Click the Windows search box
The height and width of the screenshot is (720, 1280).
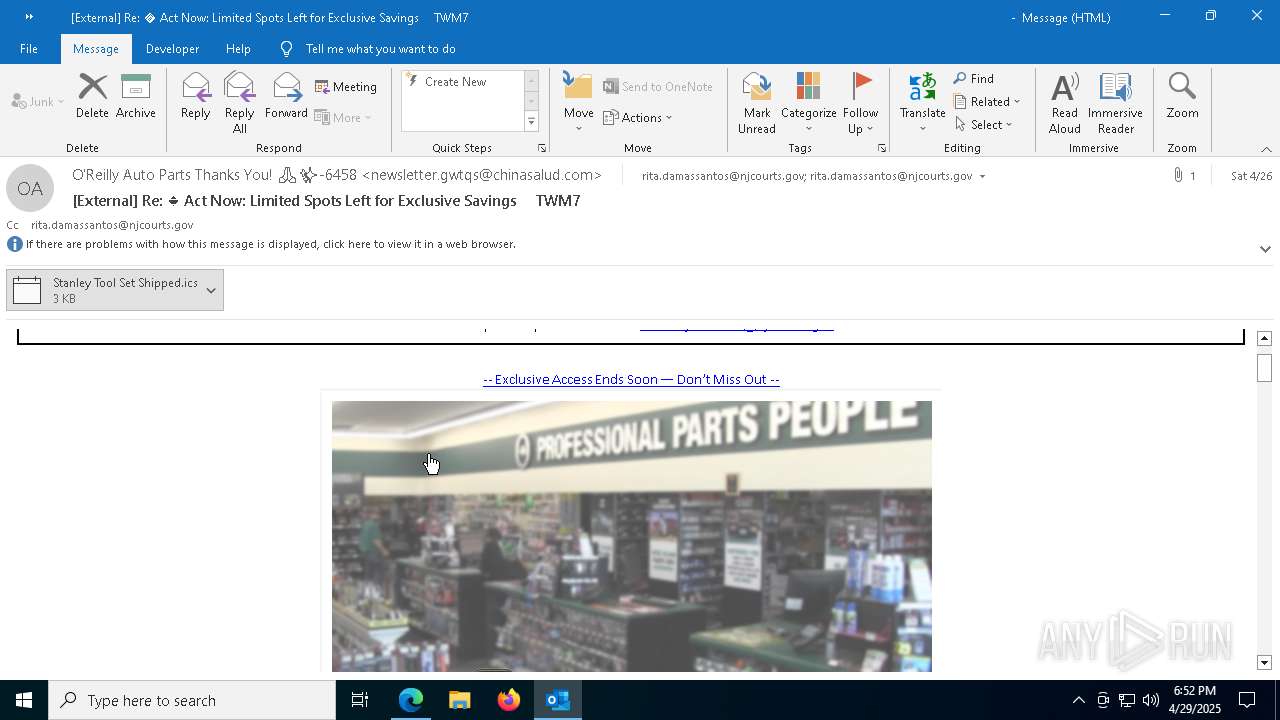(x=192, y=700)
